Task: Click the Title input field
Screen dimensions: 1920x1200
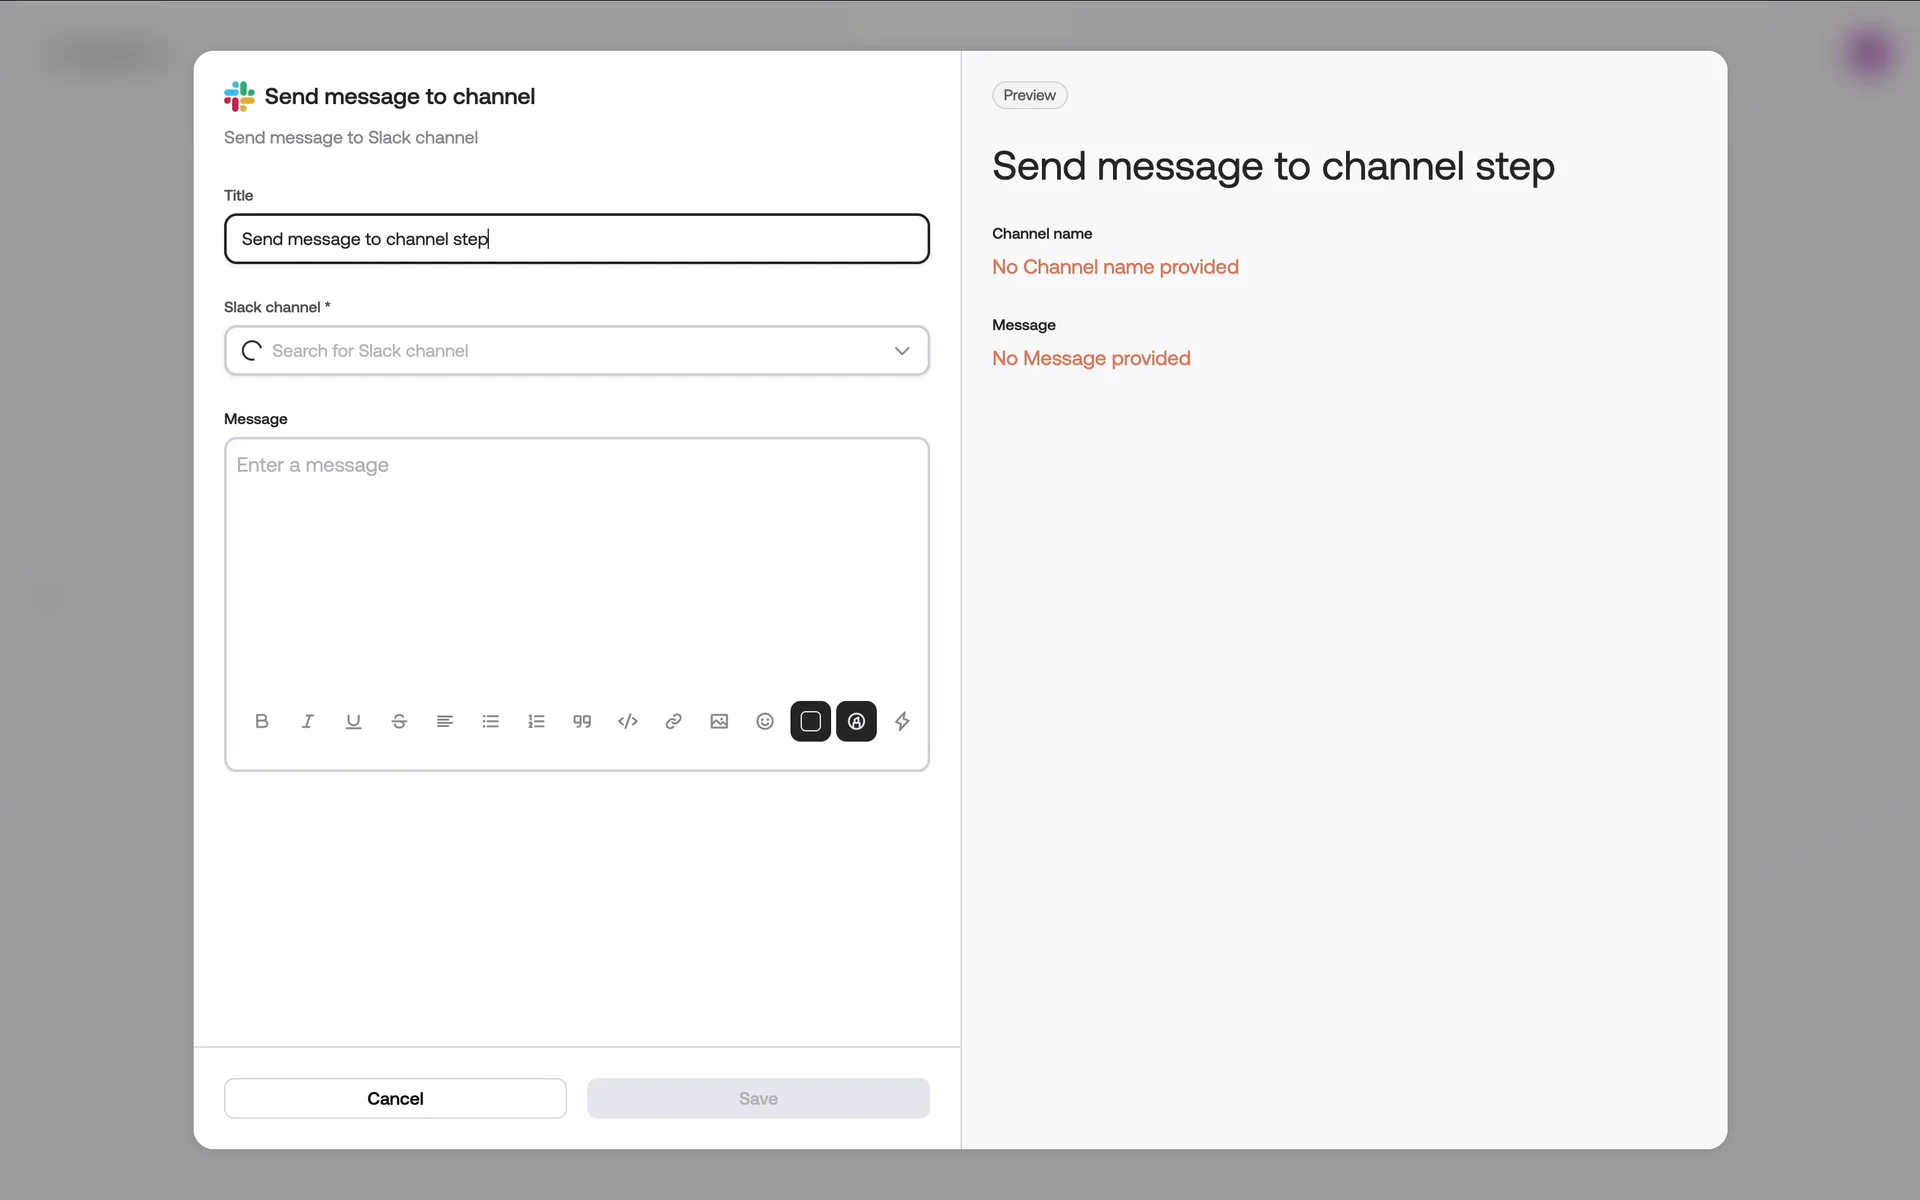Action: click(x=576, y=239)
